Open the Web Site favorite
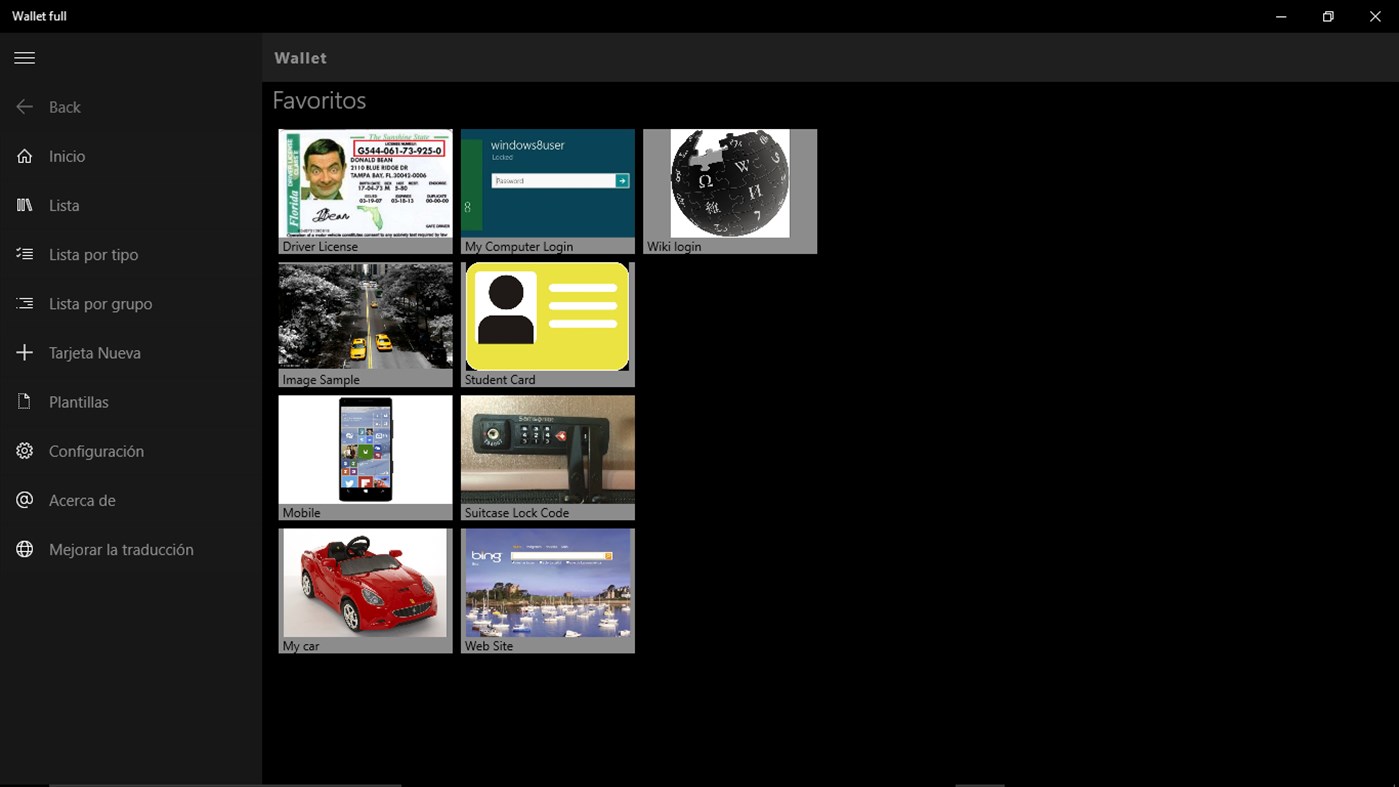The image size is (1399, 787). [547, 589]
